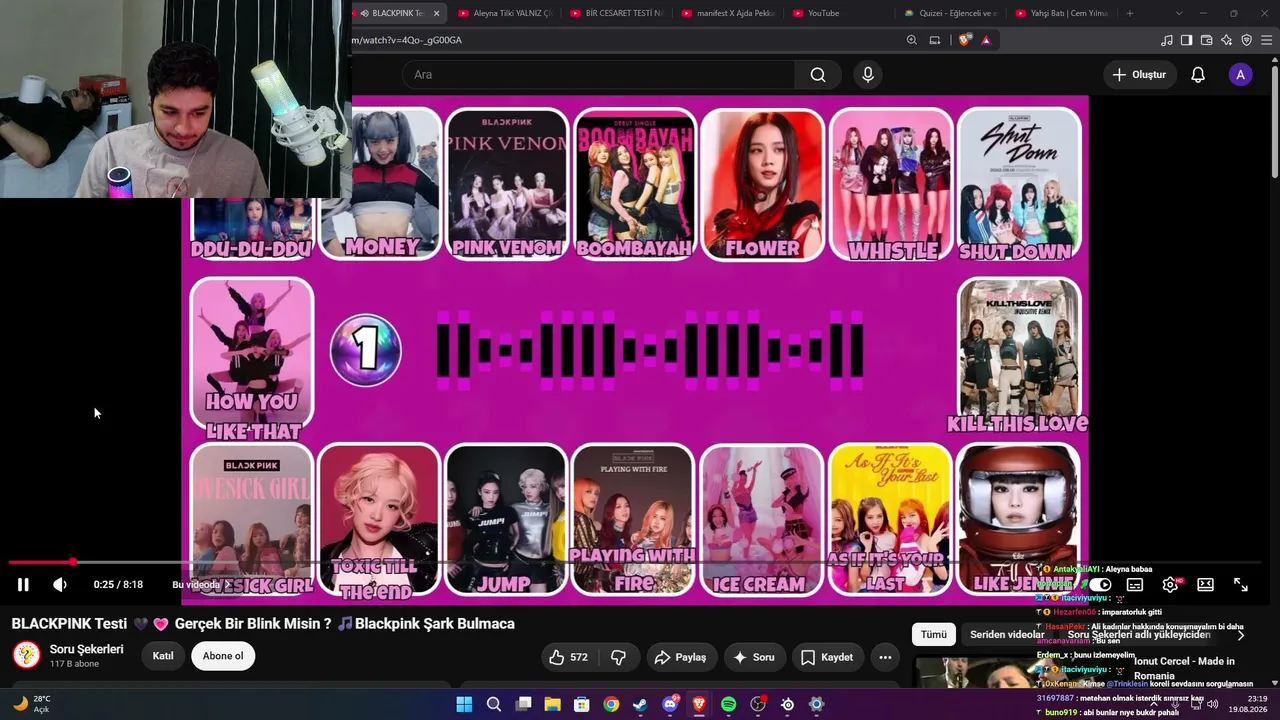Click the cast/install icon in address bar
This screenshot has height=720, width=1280.
pos(935,40)
